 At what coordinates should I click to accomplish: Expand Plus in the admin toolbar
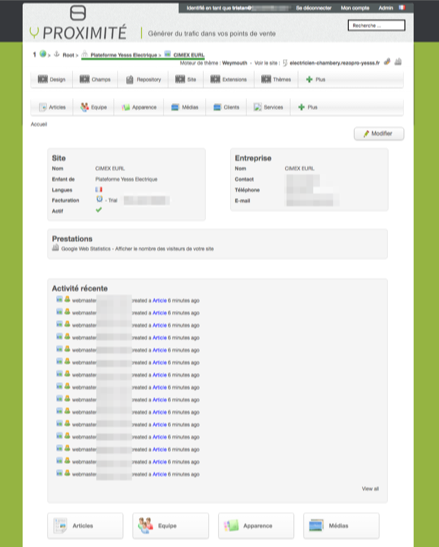click(x=315, y=80)
